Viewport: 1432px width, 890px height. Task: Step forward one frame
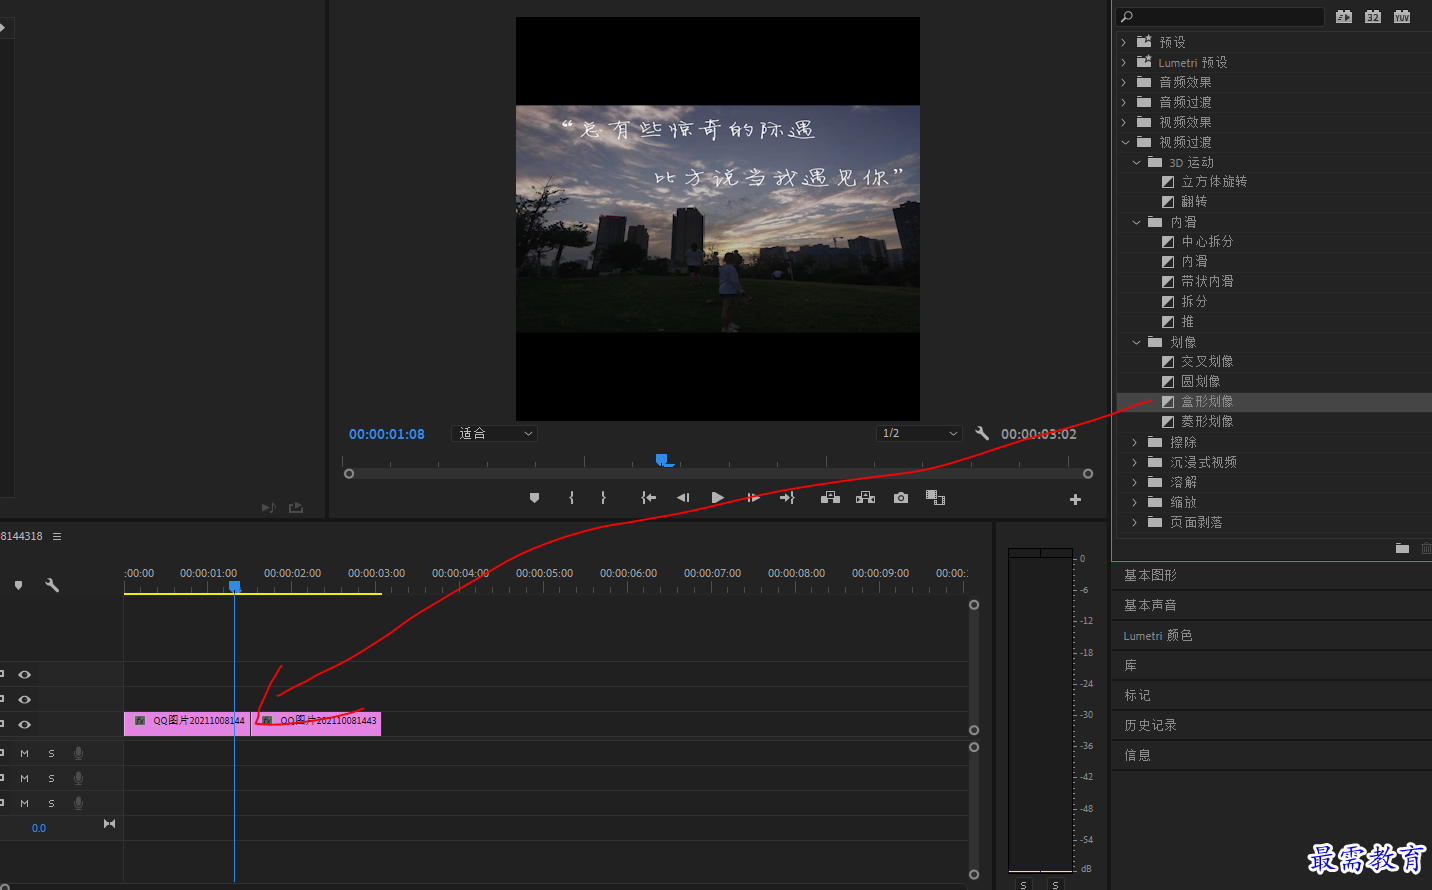753,498
